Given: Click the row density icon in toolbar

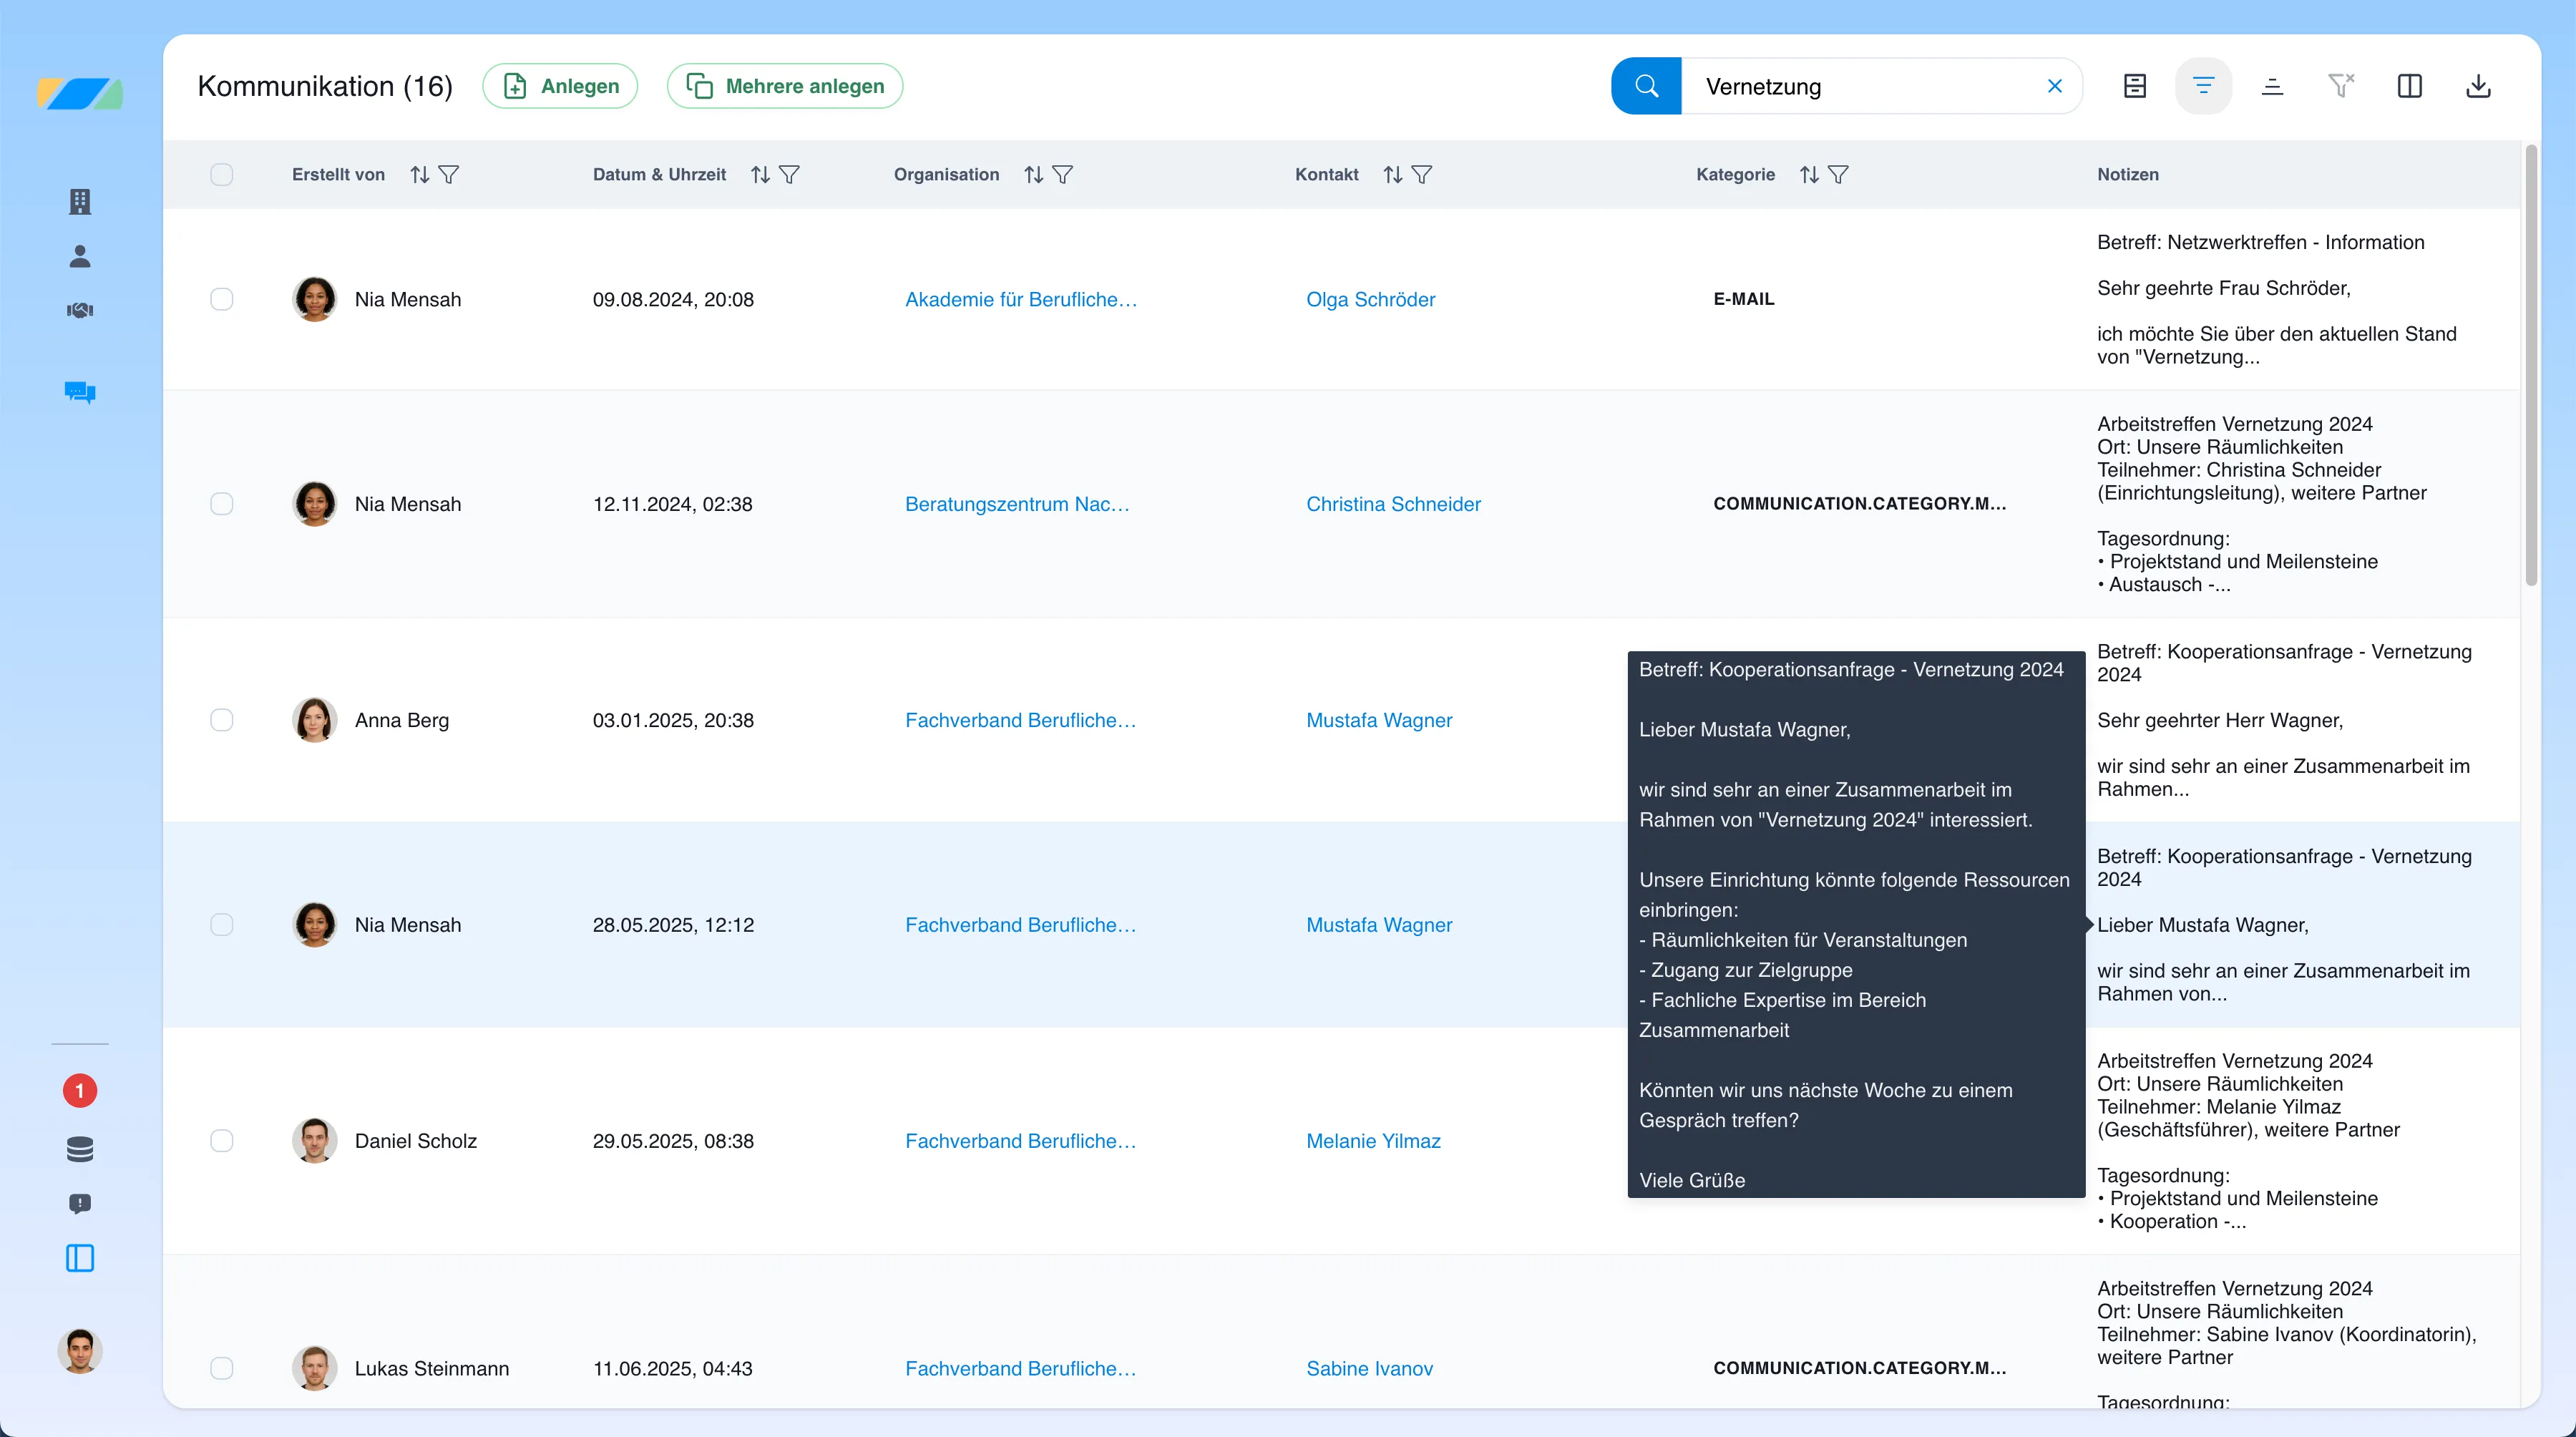Looking at the screenshot, I should (2272, 86).
